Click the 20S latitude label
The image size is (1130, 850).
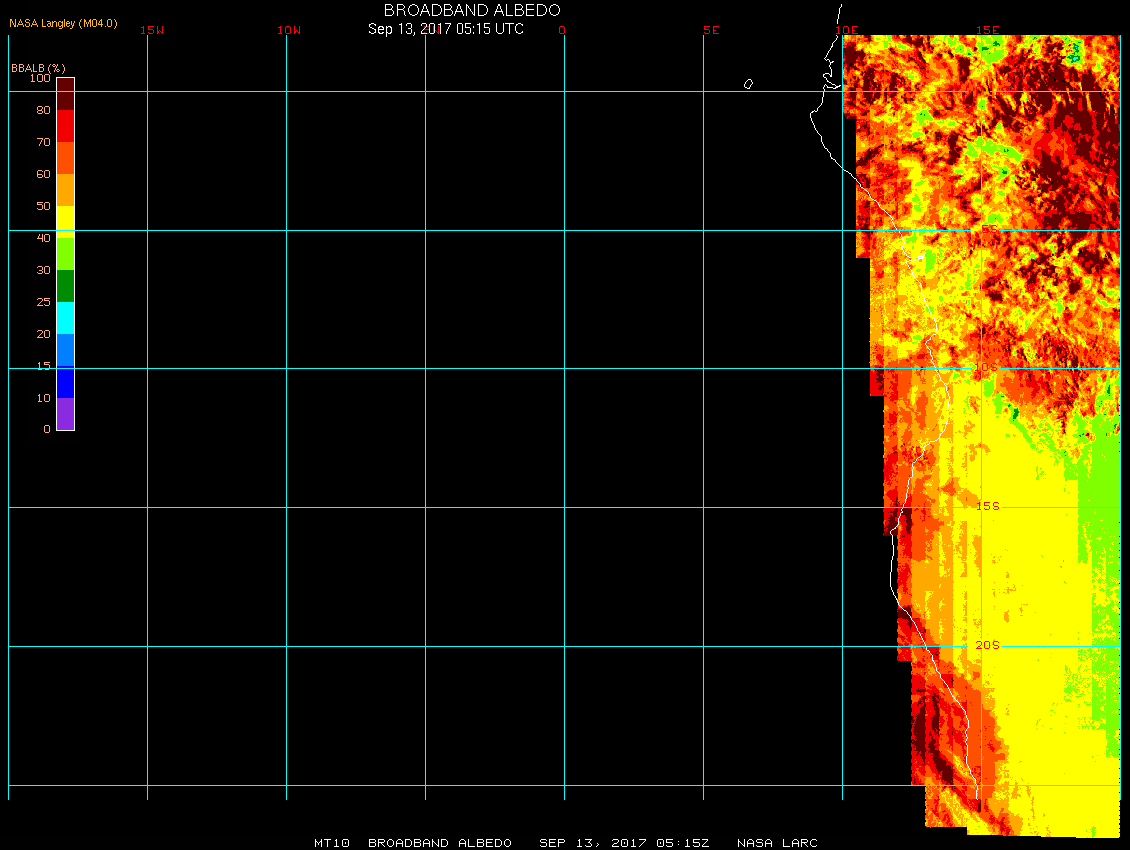(987, 646)
